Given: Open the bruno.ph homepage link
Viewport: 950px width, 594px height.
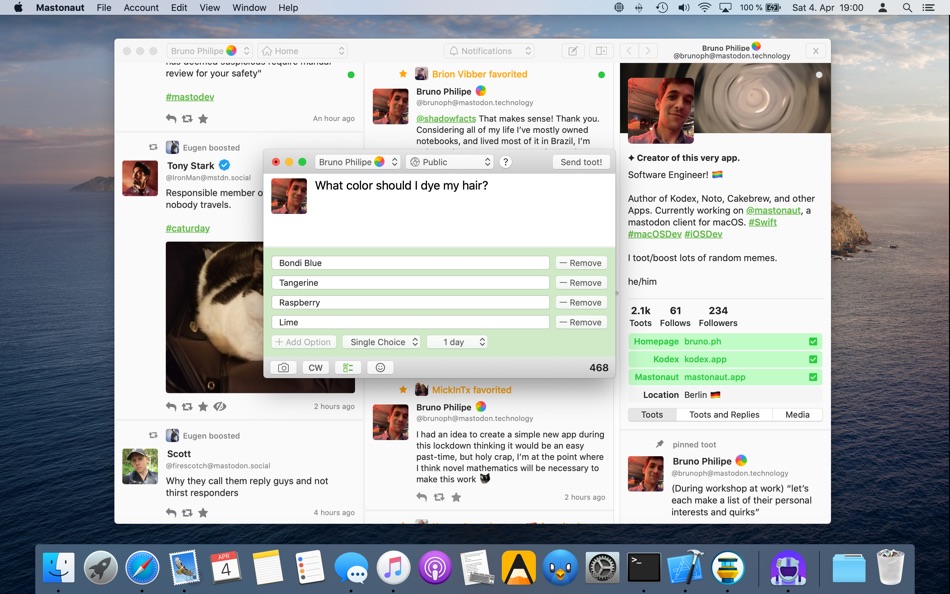Looking at the screenshot, I should click(x=703, y=341).
